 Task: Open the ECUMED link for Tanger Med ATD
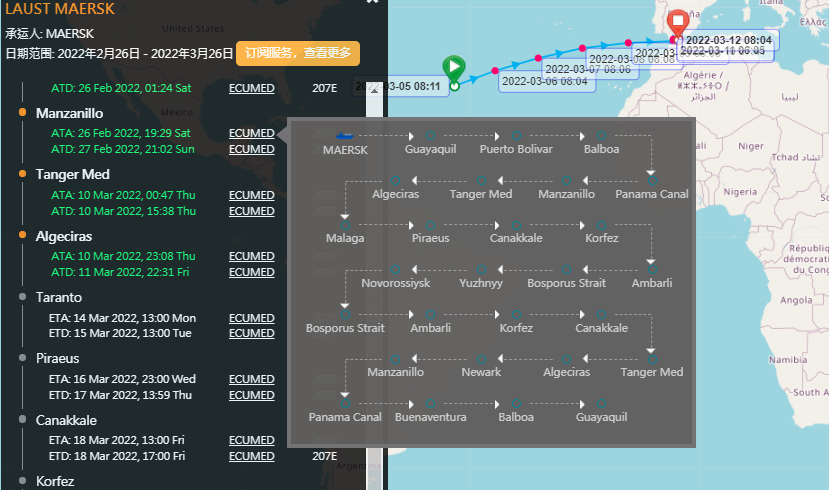coord(251,211)
